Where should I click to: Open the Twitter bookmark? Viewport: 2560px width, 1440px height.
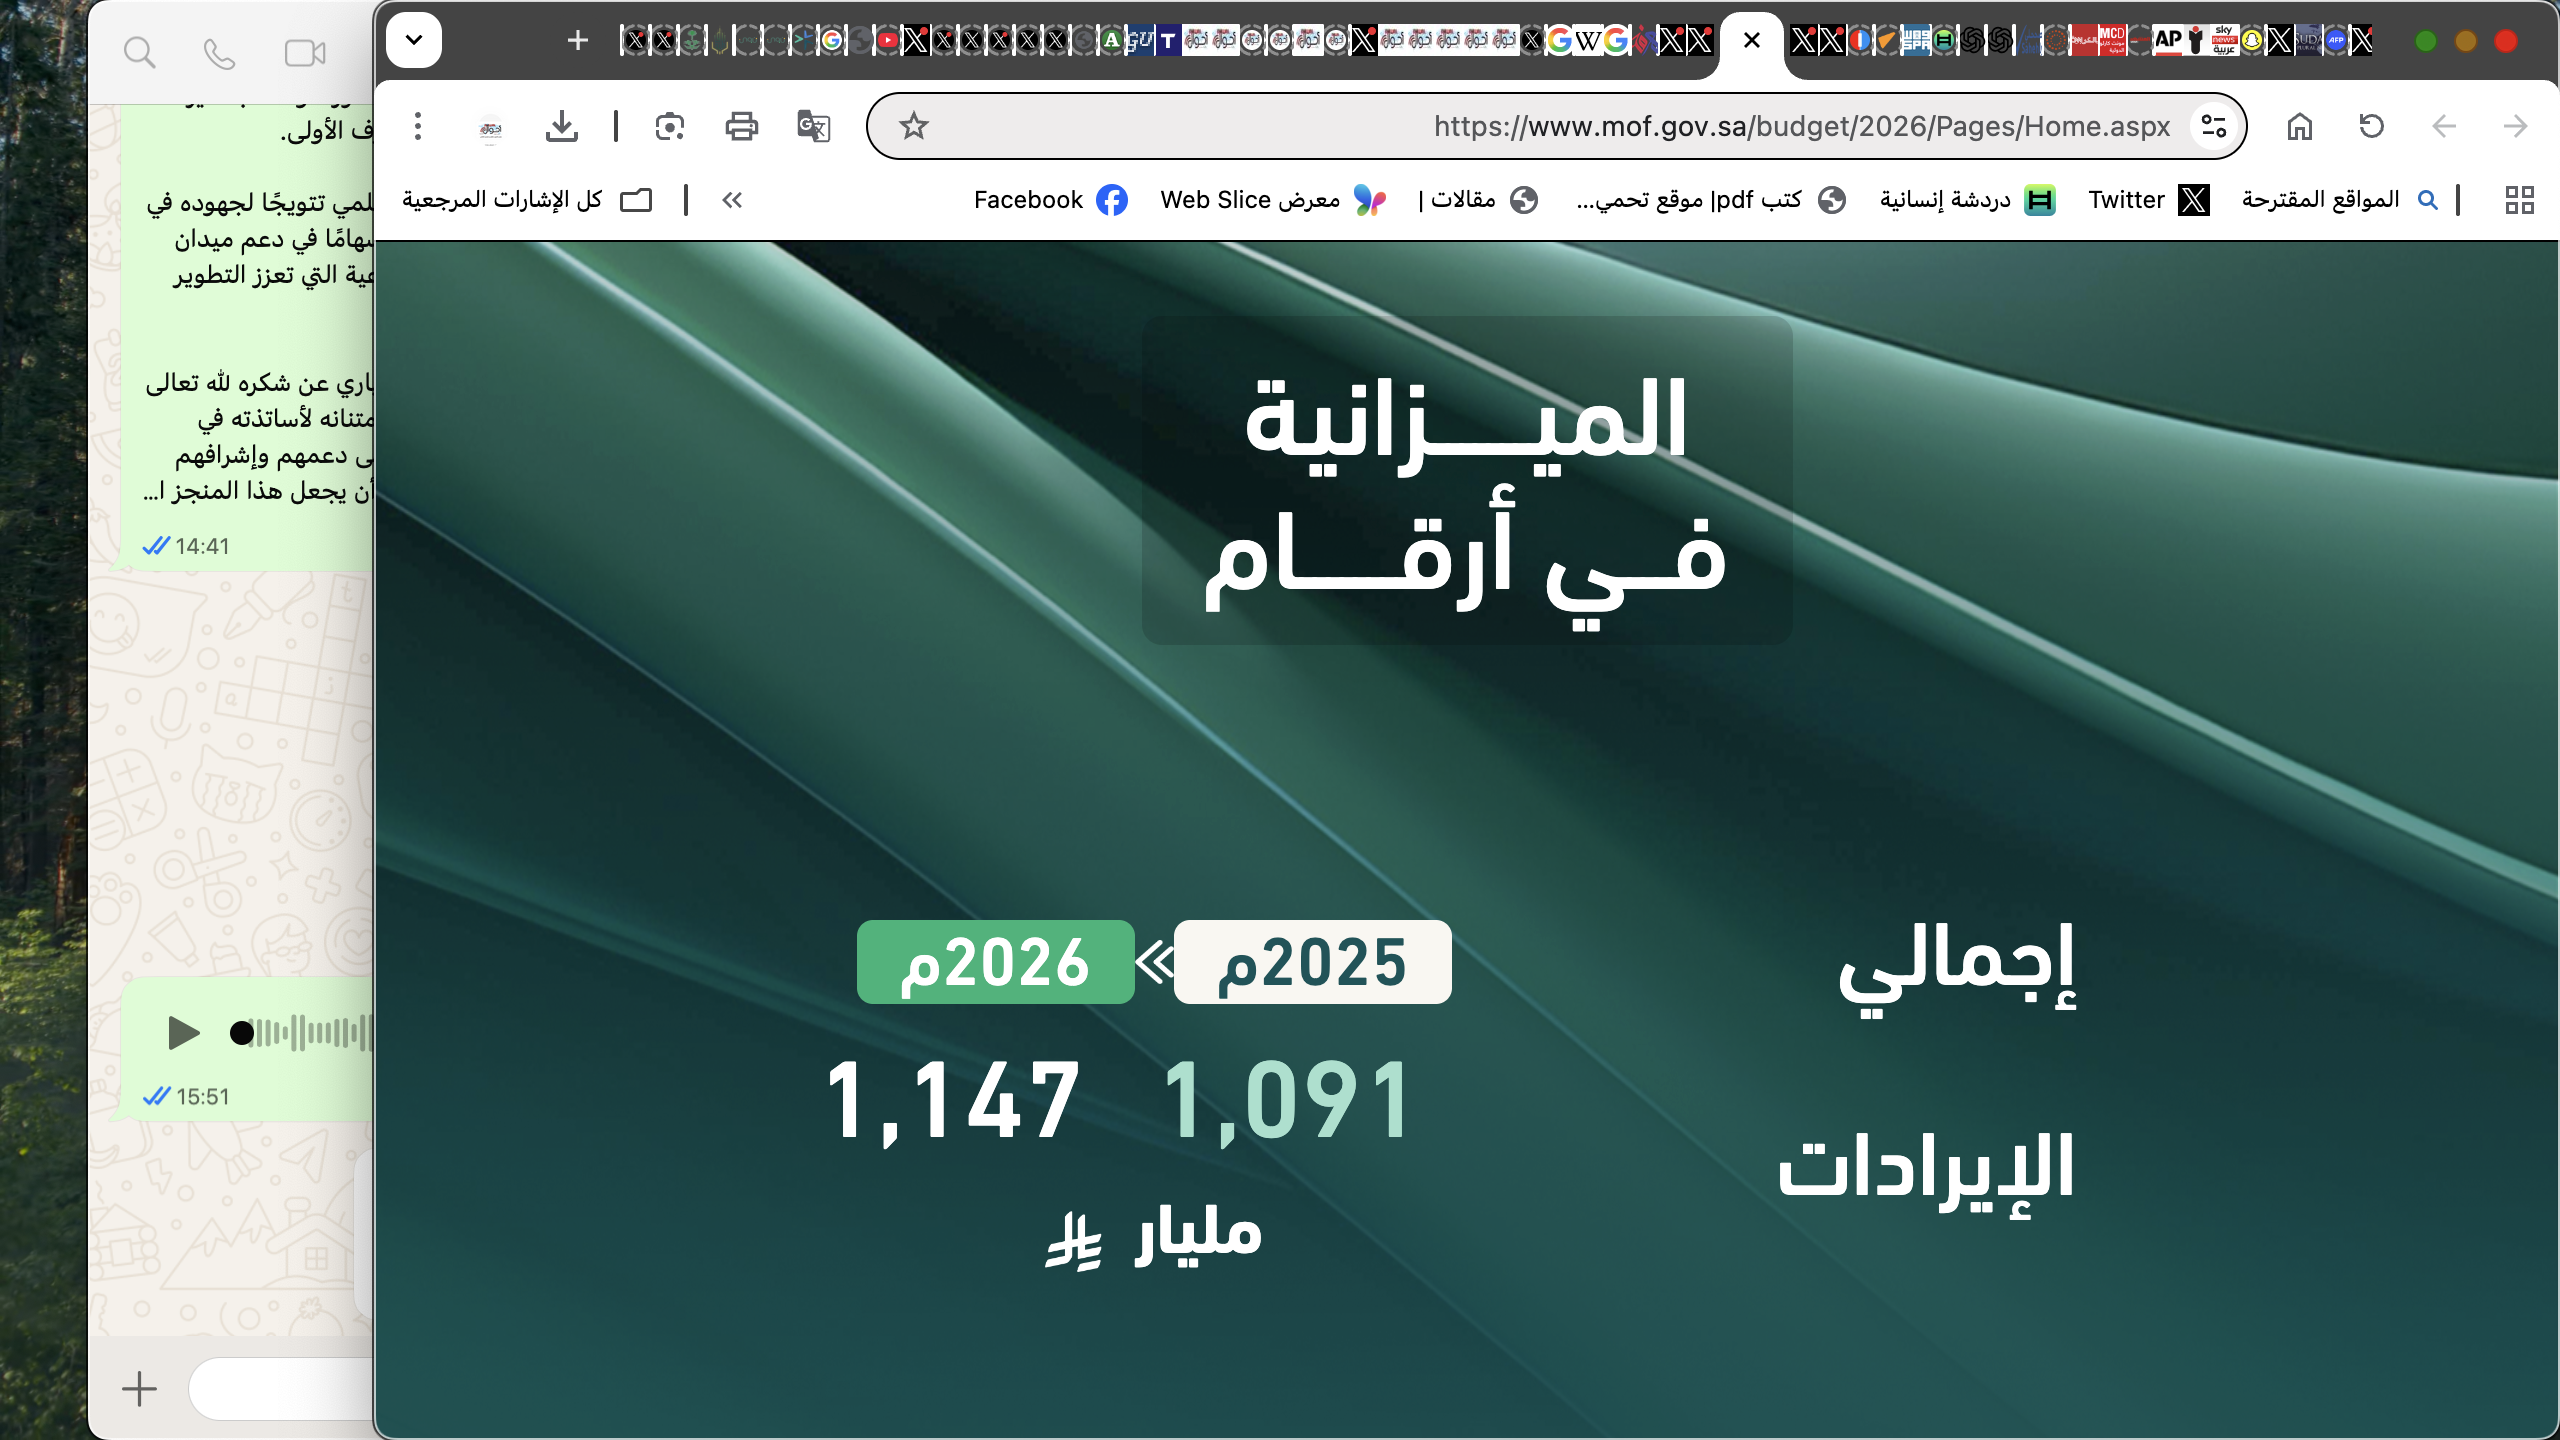pos(2148,200)
